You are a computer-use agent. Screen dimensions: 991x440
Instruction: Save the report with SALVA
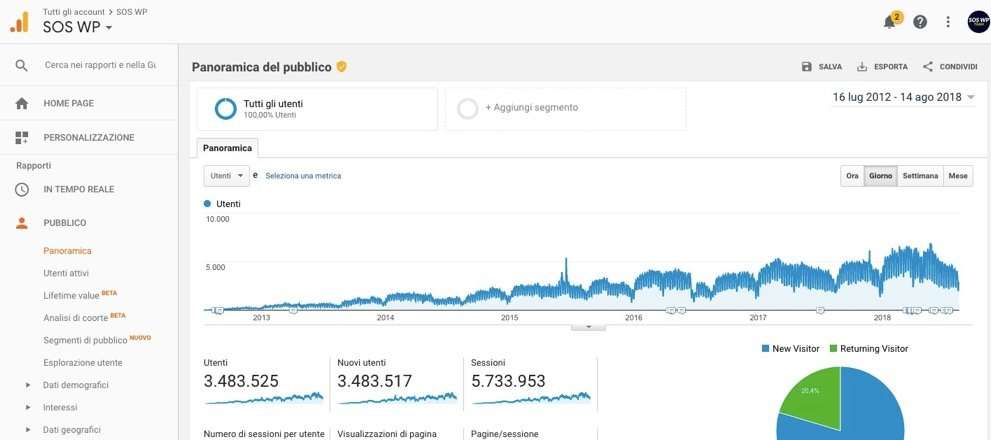click(x=821, y=67)
